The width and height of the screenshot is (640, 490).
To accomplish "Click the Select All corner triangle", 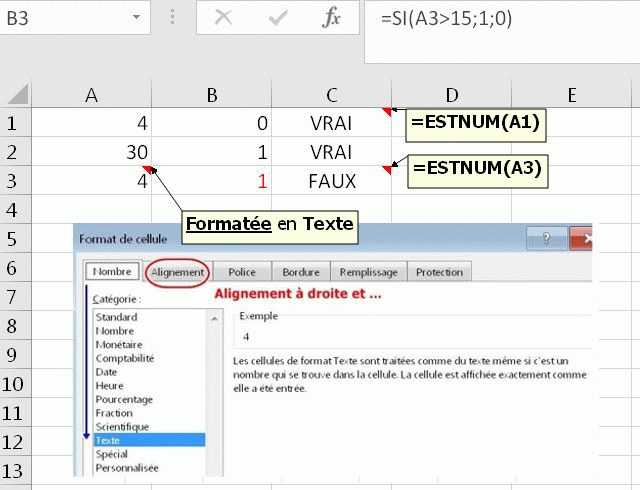I will pyautogui.click(x=17, y=95).
